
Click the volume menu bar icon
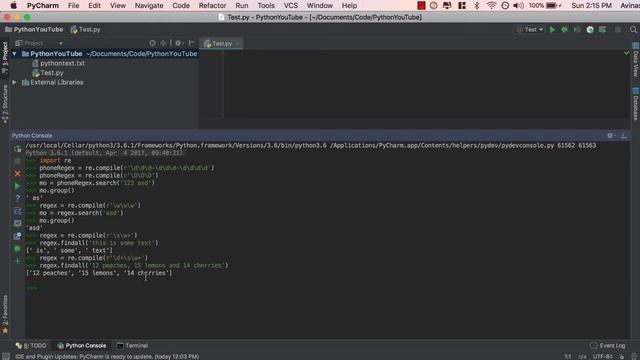tap(518, 6)
